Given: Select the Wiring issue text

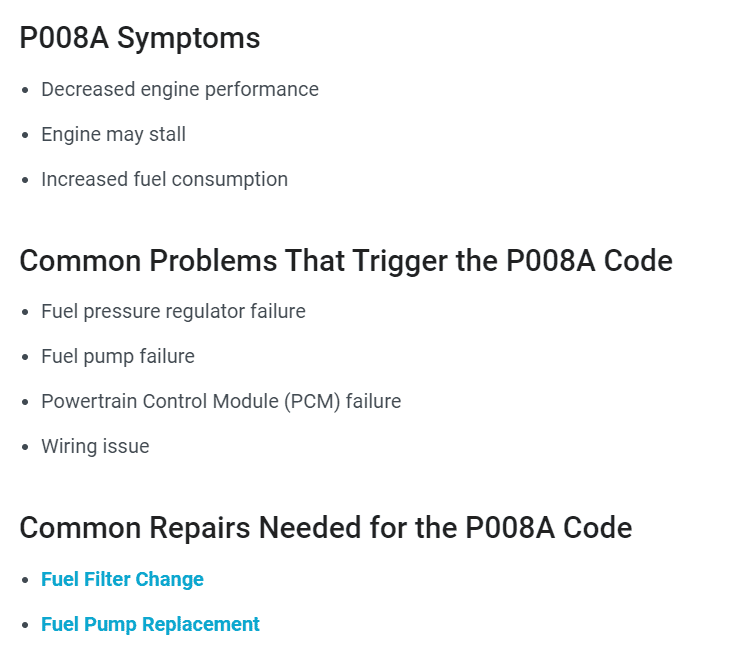Looking at the screenshot, I should (95, 447).
